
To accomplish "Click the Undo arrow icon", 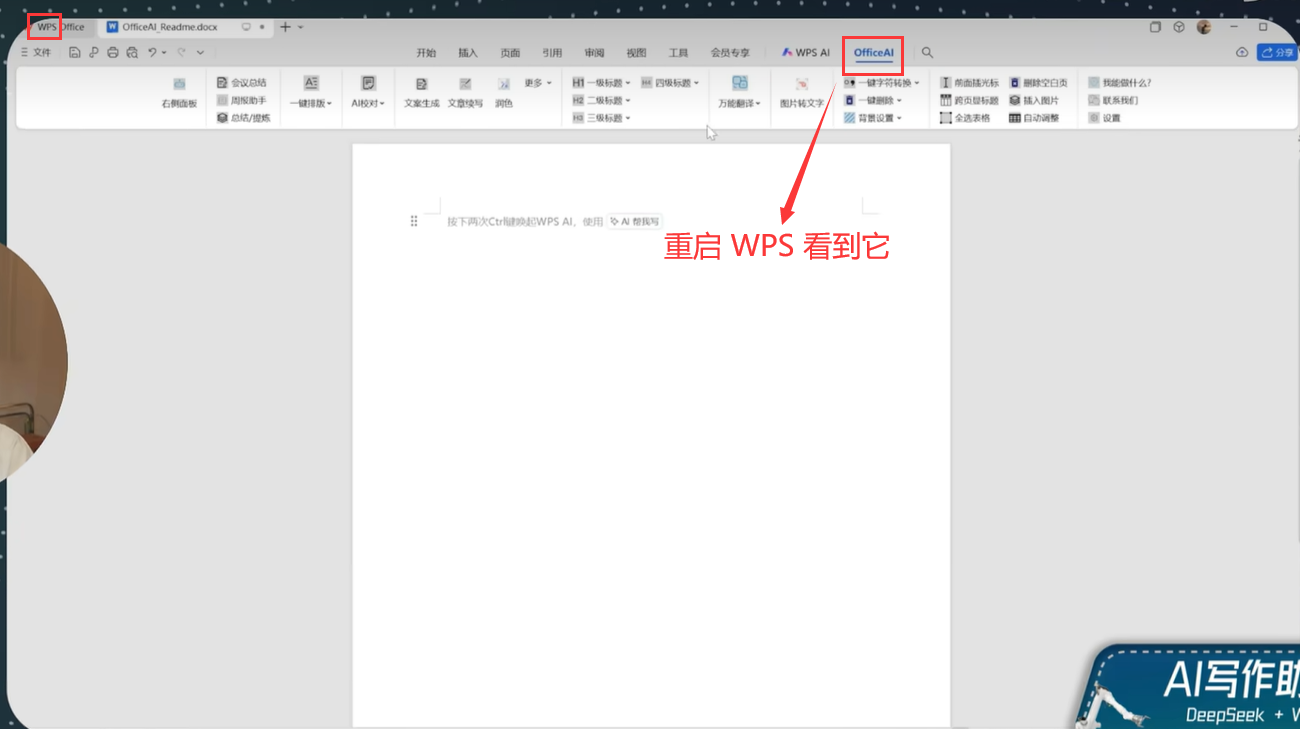I will [152, 52].
